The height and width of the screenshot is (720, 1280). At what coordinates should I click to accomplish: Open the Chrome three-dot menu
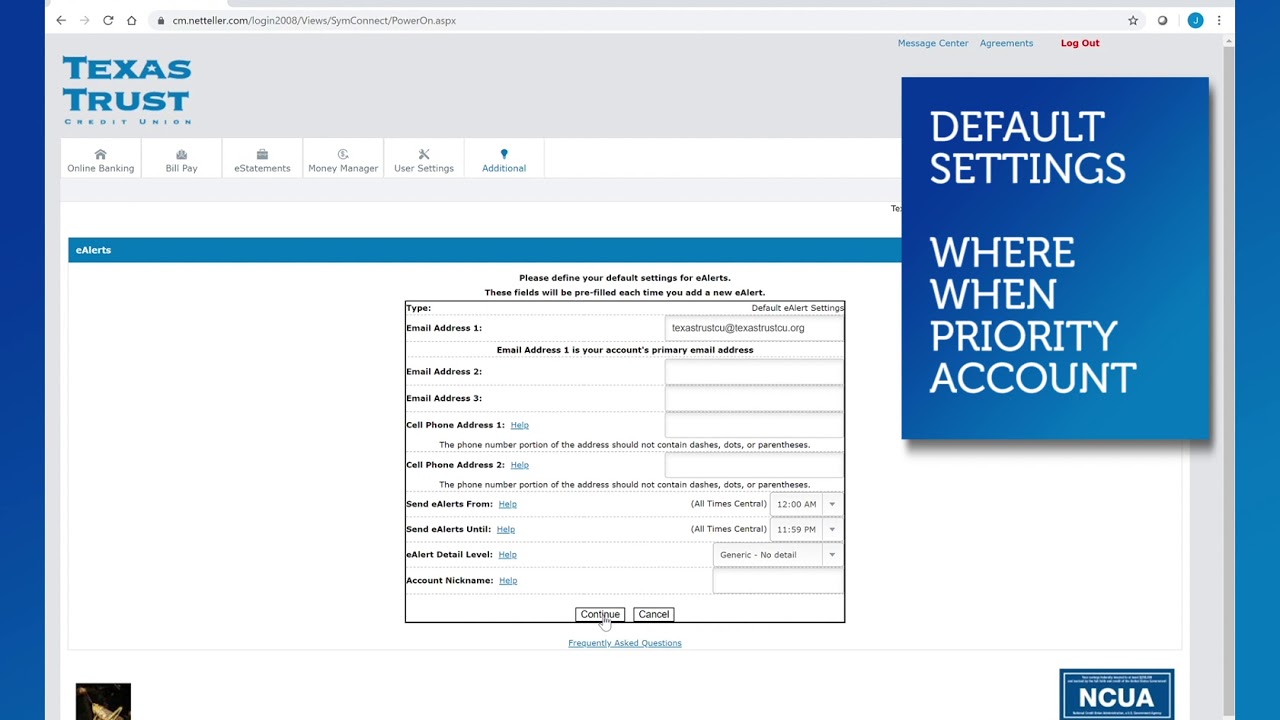[x=1218, y=20]
